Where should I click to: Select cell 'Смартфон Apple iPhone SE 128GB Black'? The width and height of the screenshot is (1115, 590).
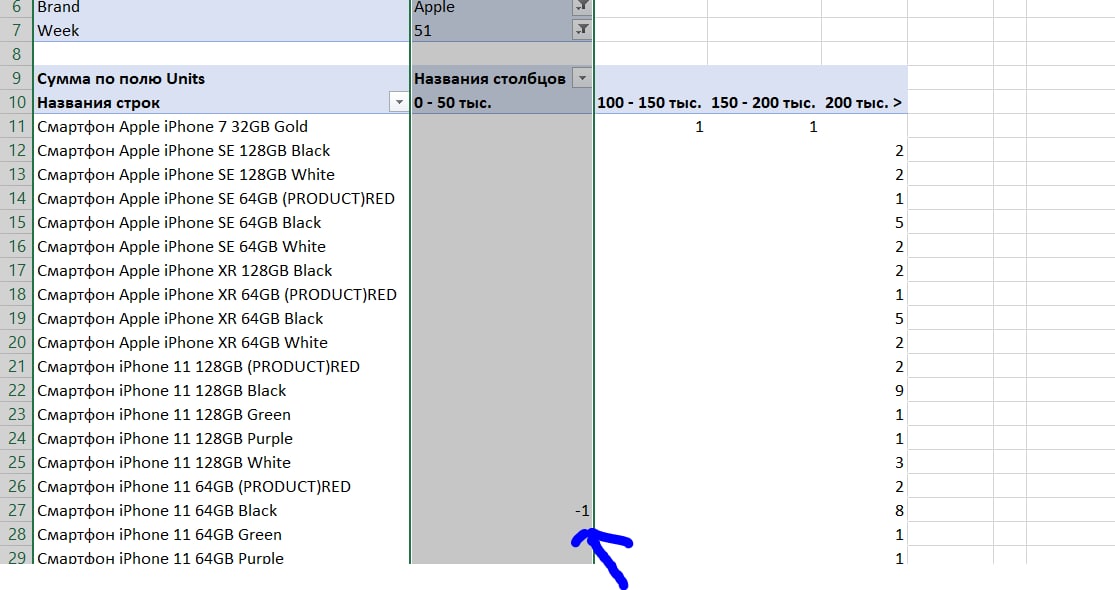coord(221,151)
